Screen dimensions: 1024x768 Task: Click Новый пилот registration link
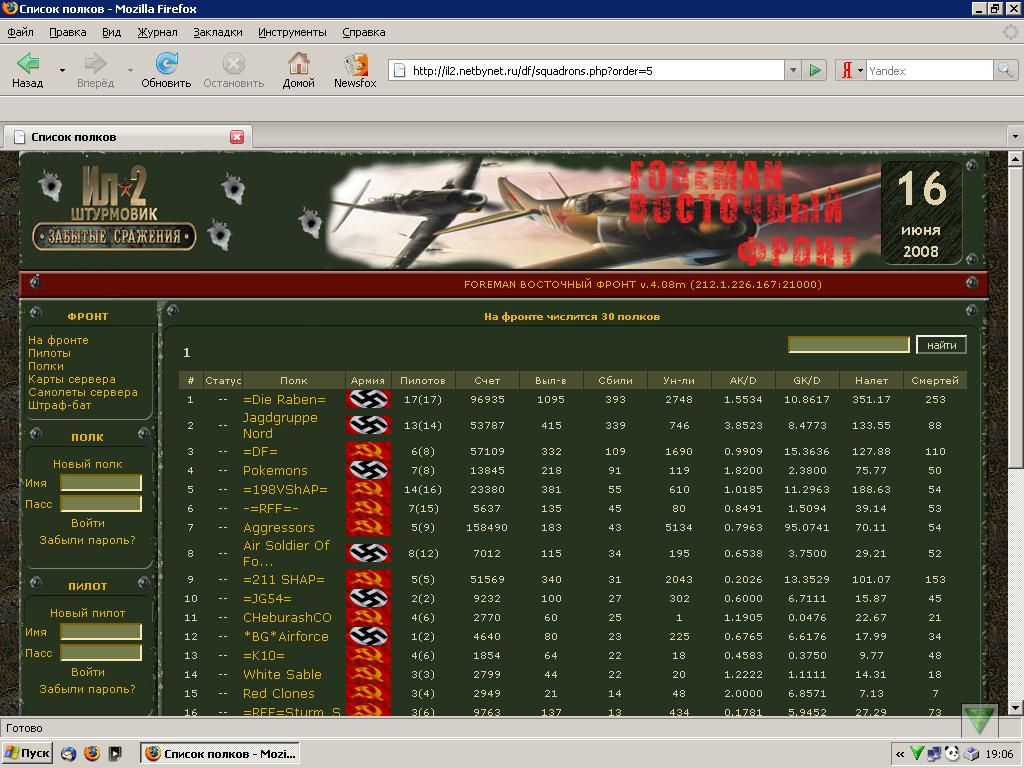point(88,613)
